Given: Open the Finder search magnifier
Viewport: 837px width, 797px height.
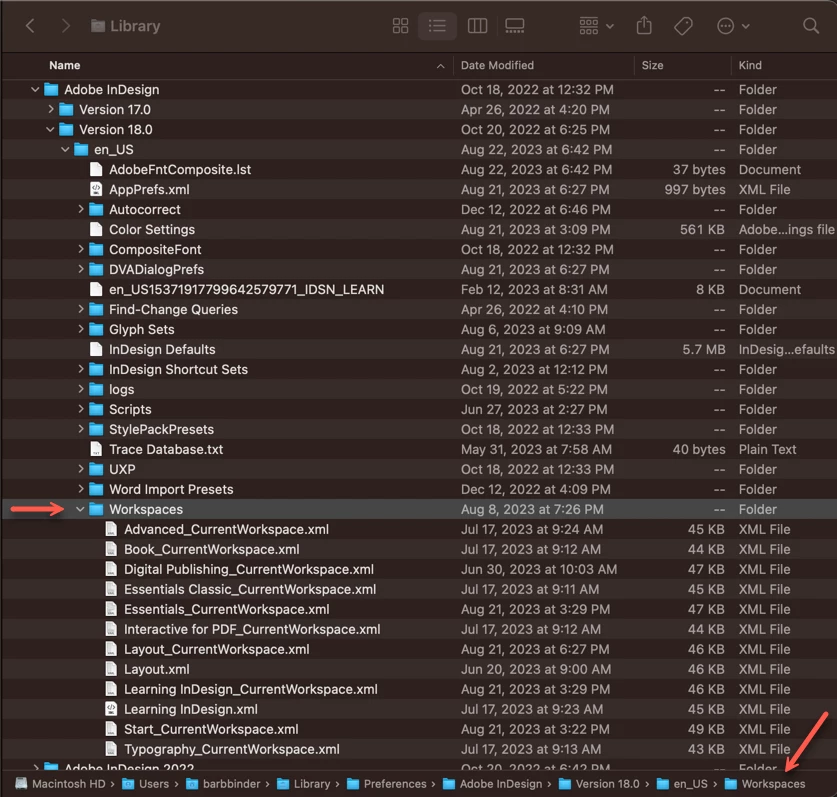Looking at the screenshot, I should (x=811, y=26).
